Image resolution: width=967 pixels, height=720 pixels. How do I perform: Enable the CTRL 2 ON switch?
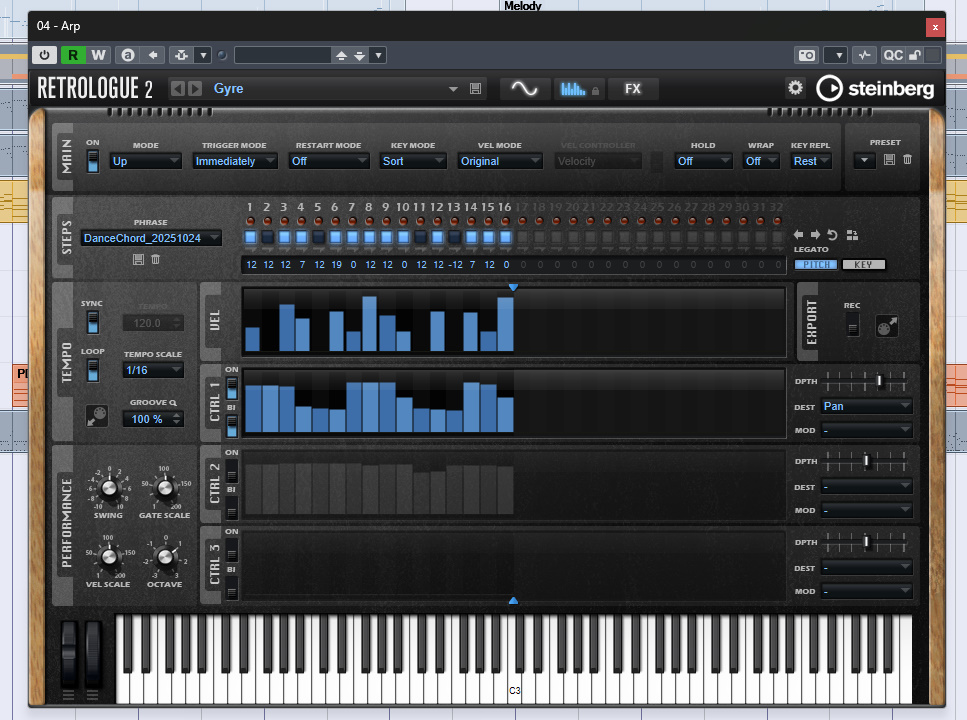(x=232, y=469)
